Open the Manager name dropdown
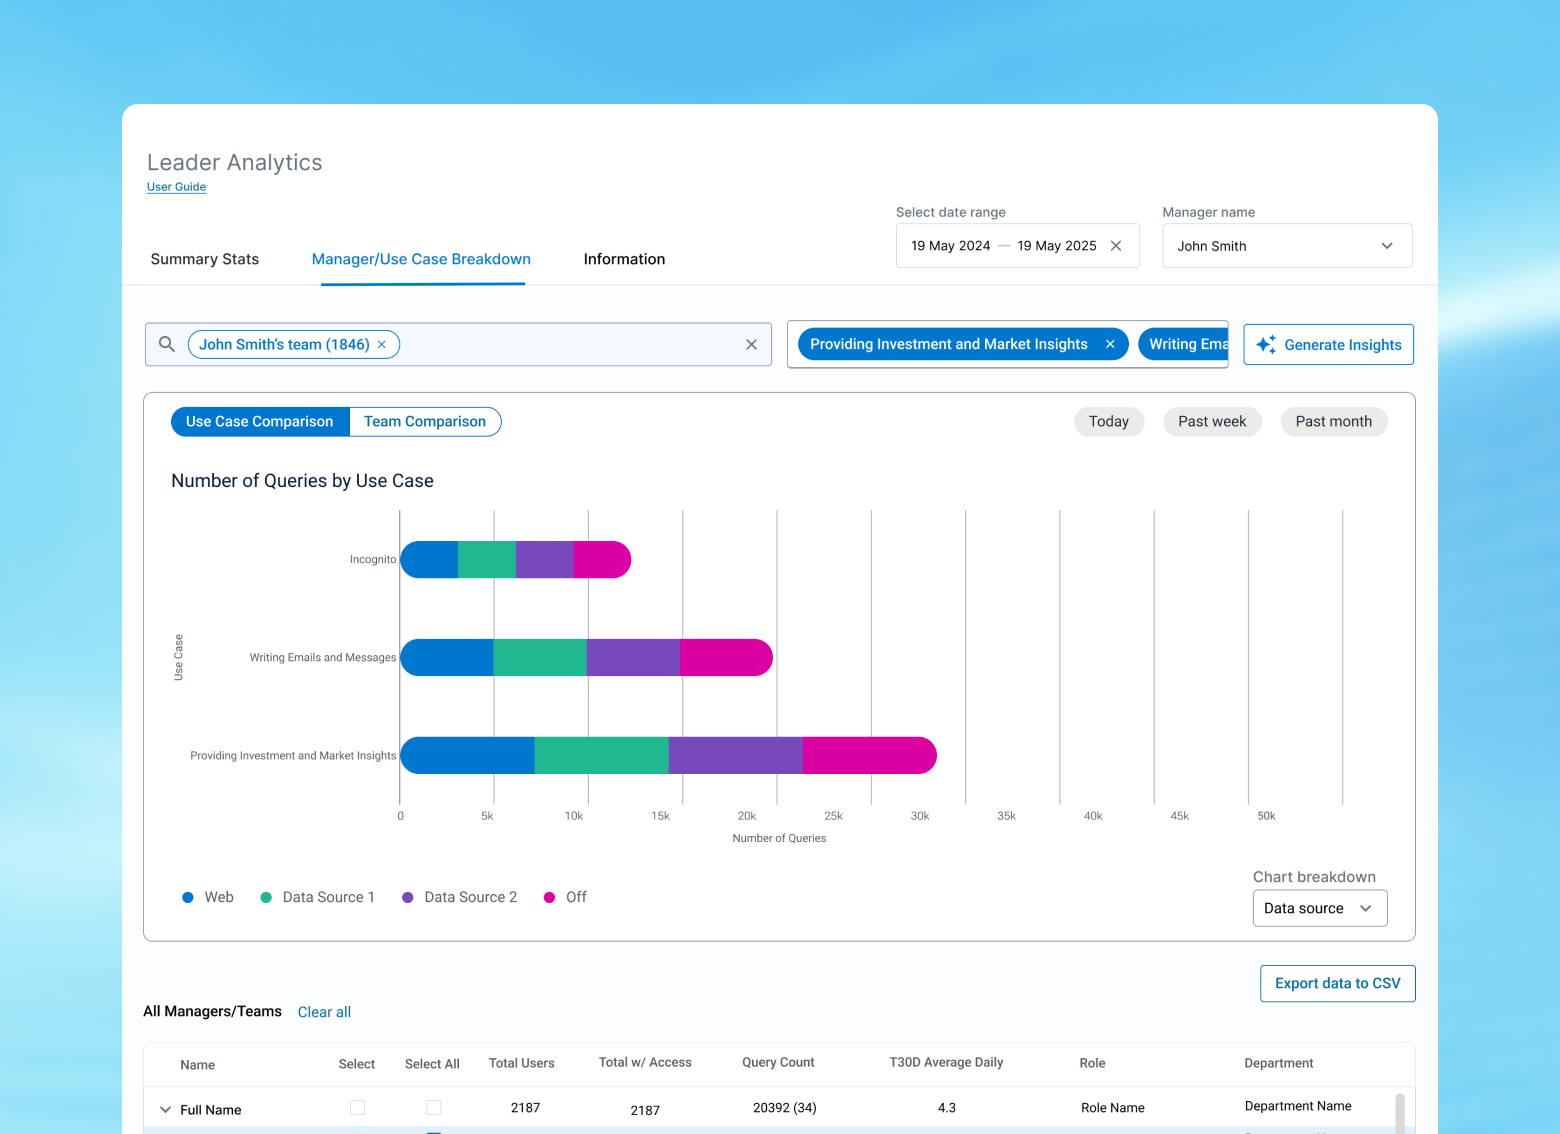This screenshot has height=1134, width=1560. (x=1287, y=246)
